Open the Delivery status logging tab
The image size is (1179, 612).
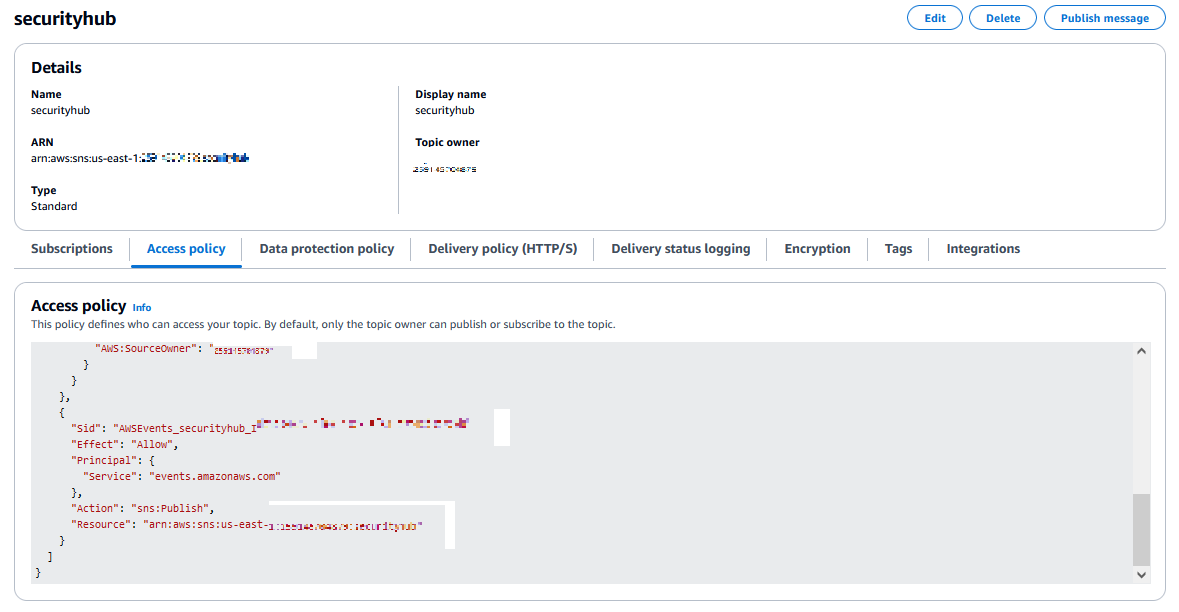680,248
